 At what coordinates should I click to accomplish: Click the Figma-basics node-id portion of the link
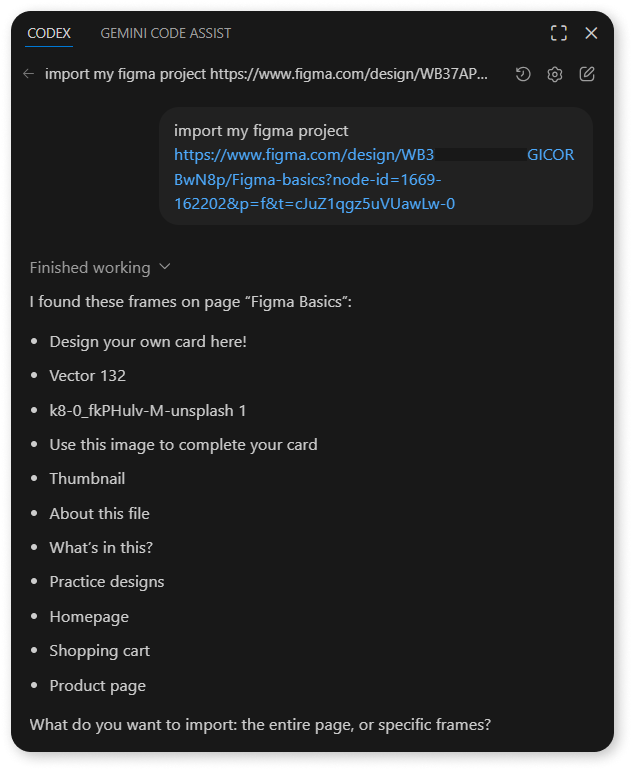pyautogui.click(x=308, y=179)
